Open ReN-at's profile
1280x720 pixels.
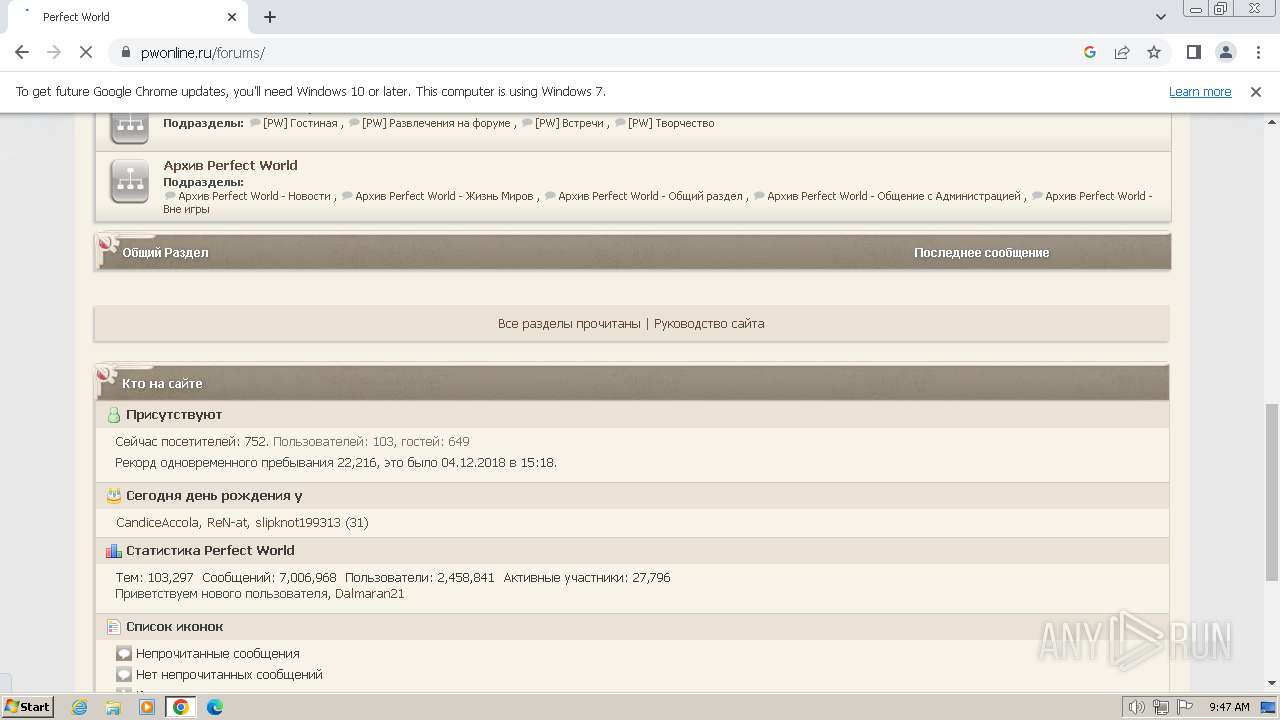pos(227,523)
